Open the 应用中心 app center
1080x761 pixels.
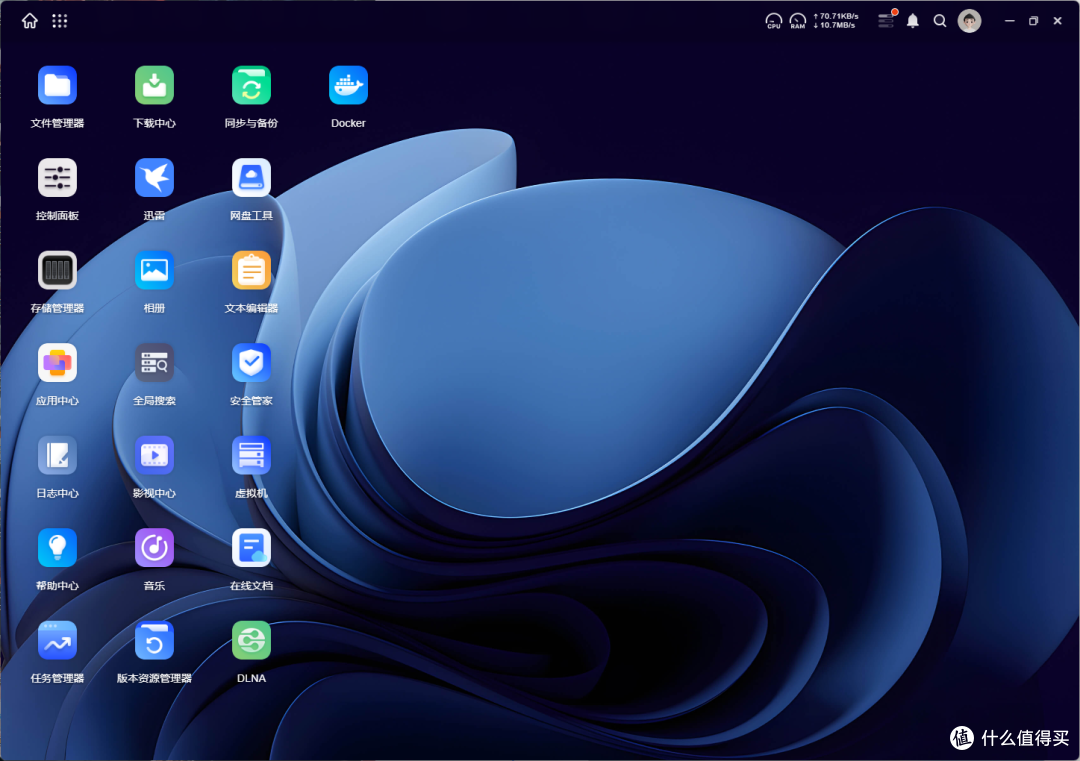click(57, 363)
